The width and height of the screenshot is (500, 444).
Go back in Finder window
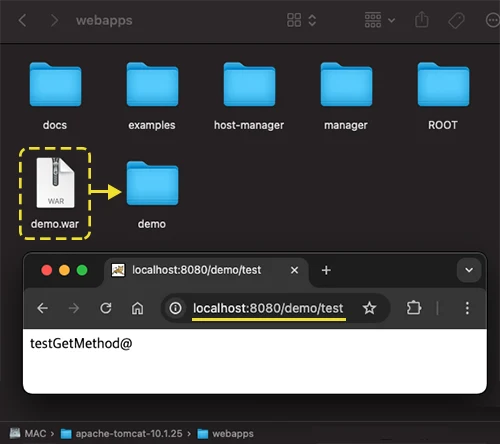pyautogui.click(x=22, y=20)
